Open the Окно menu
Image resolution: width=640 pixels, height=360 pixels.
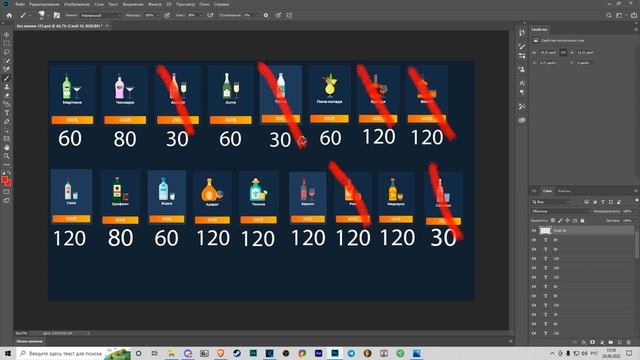[x=204, y=4]
